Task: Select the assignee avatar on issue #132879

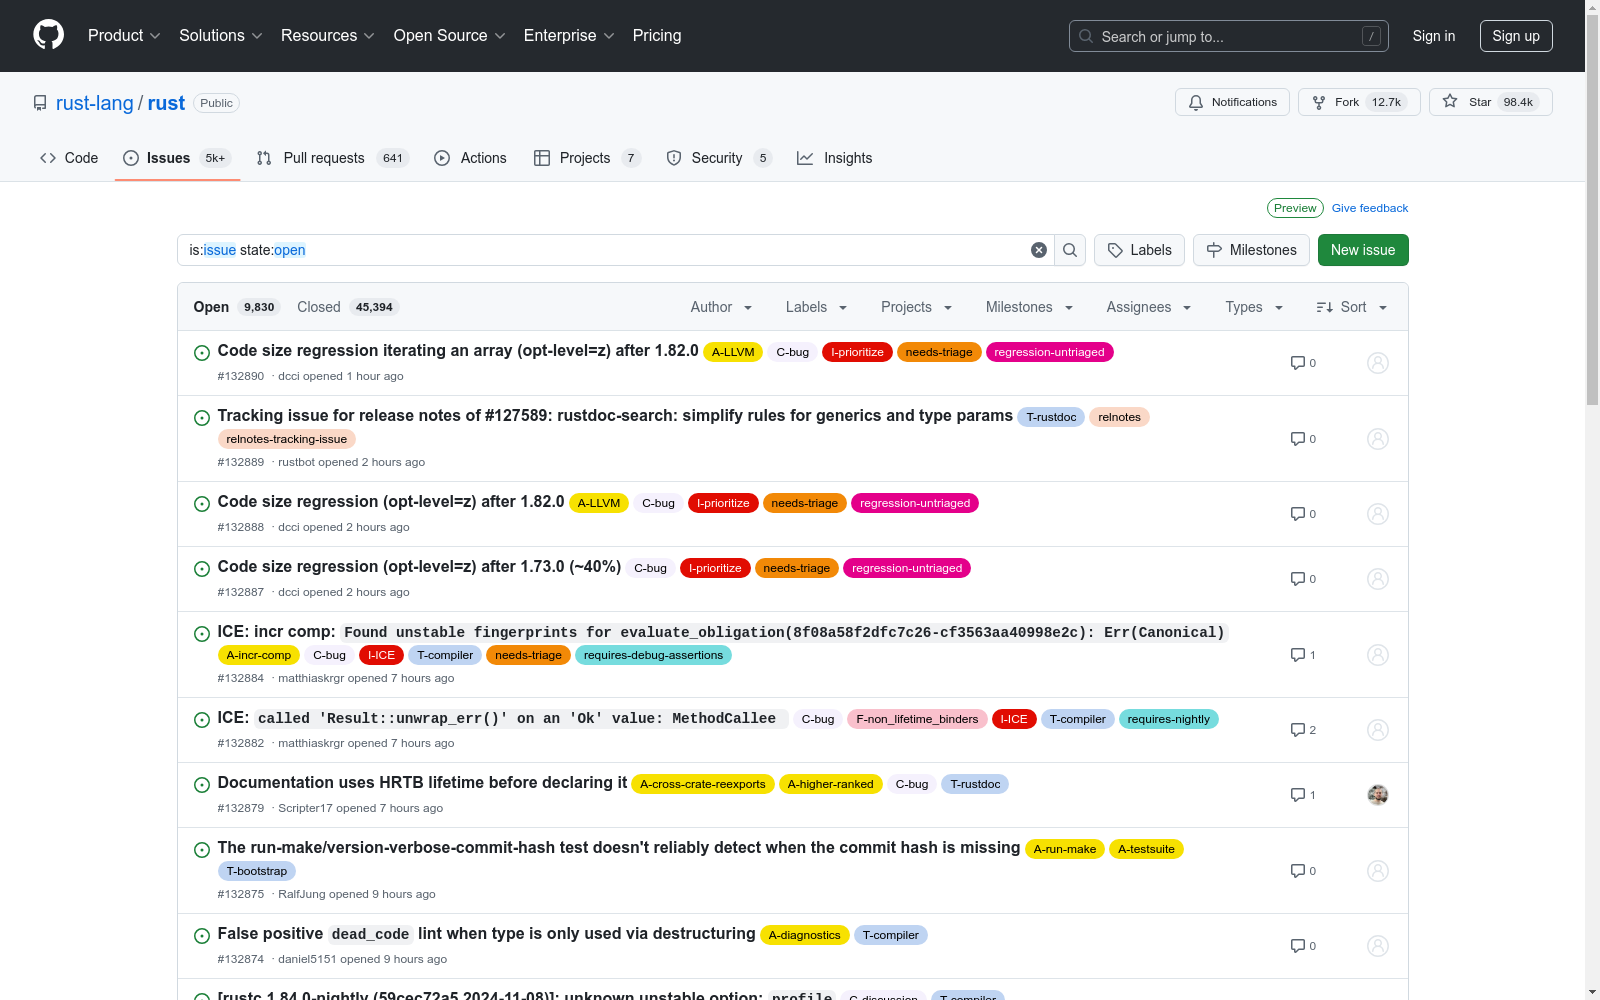Action: (1378, 795)
